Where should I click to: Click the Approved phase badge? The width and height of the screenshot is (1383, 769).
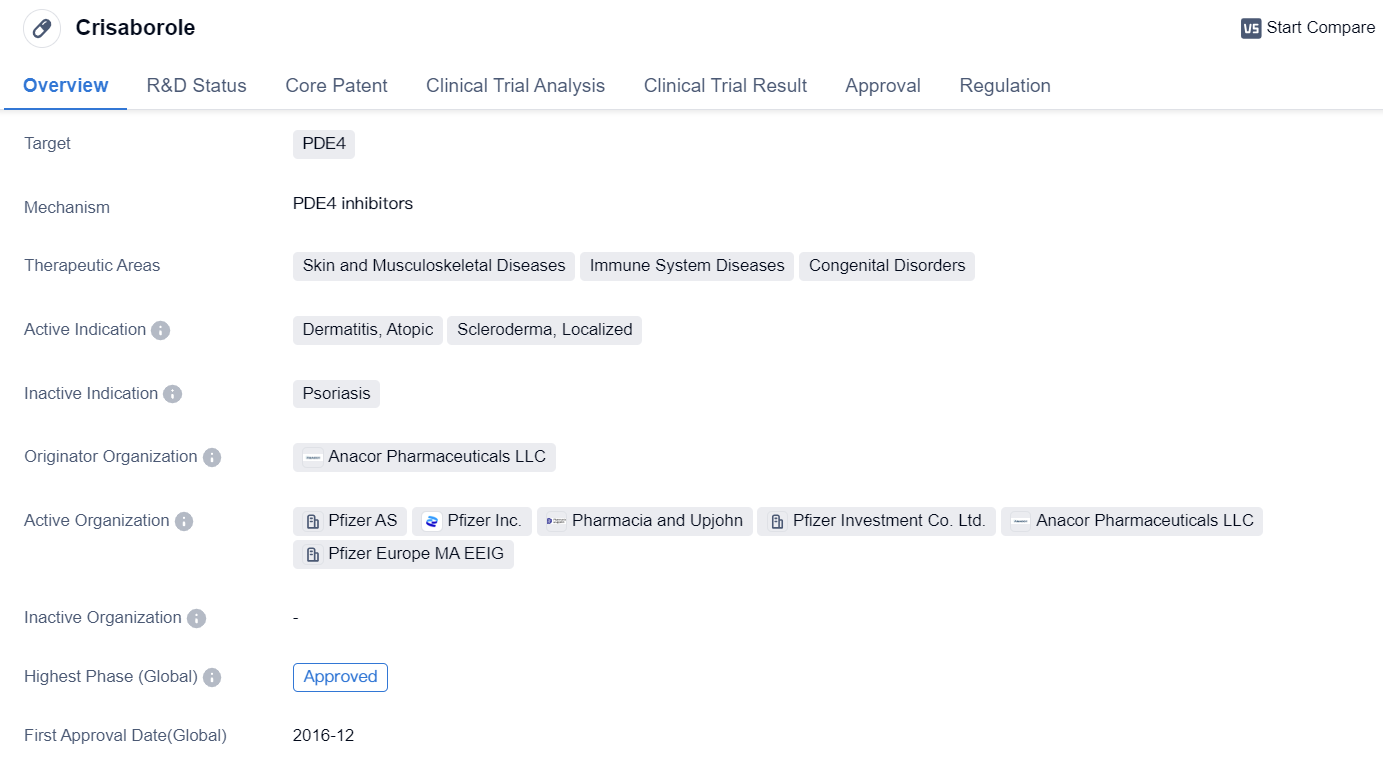(340, 677)
